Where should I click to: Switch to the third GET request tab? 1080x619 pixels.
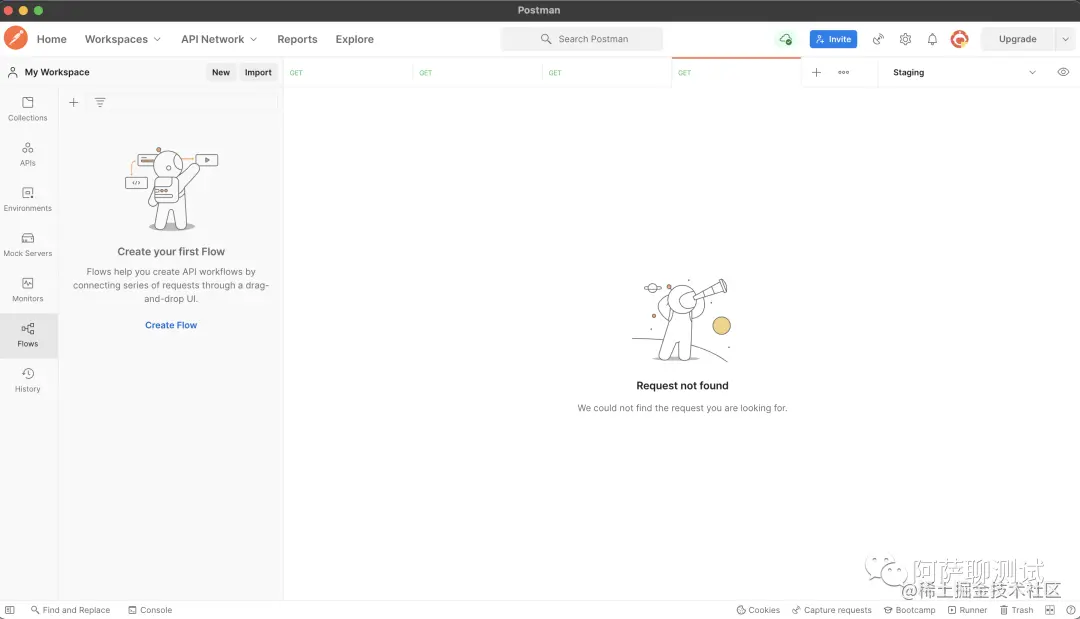607,72
